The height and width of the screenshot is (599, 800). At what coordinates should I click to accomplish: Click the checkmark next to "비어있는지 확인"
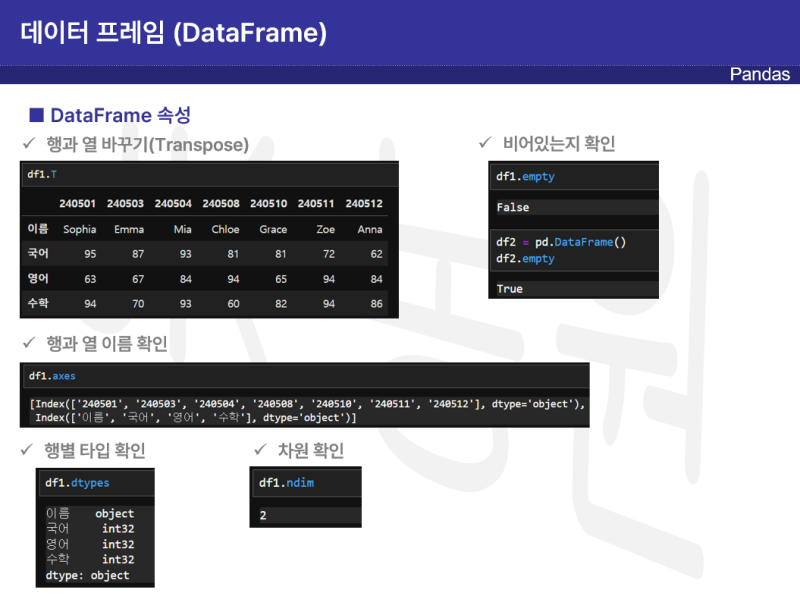[487, 143]
